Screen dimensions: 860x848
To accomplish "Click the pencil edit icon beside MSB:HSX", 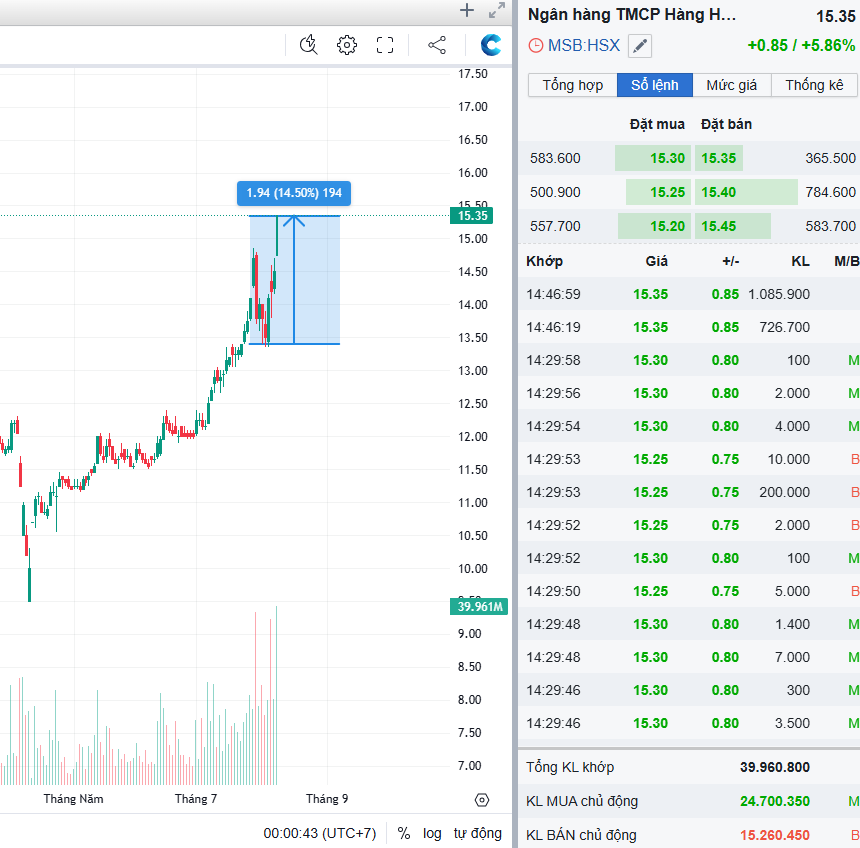I will [640, 46].
